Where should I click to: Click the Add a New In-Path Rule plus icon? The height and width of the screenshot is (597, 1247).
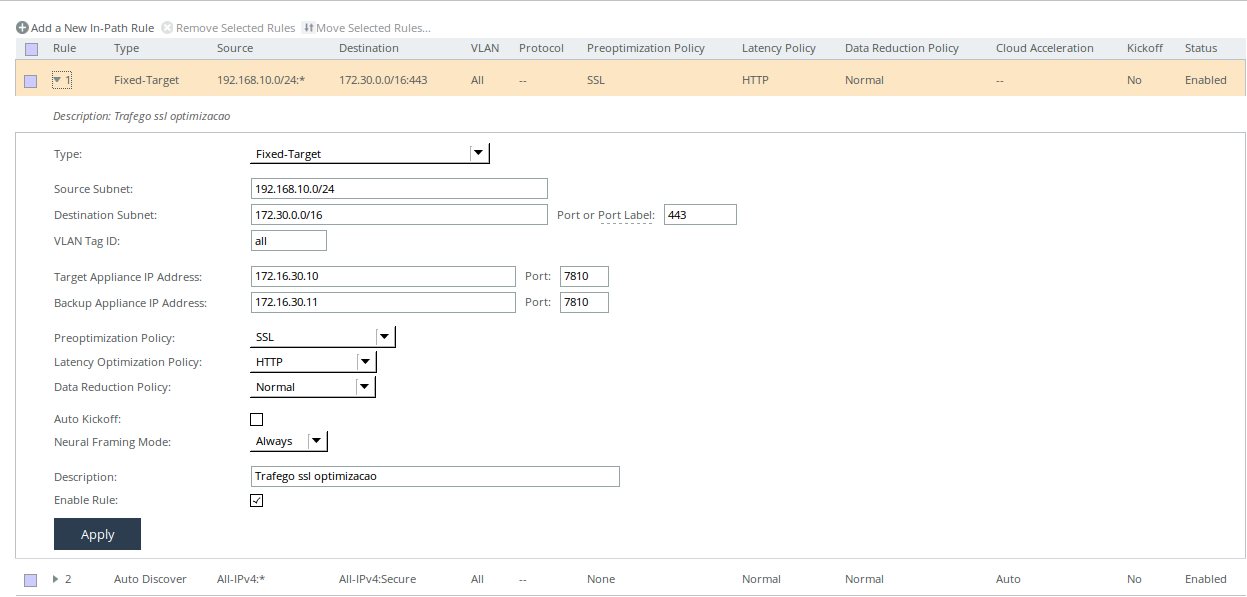(22, 28)
